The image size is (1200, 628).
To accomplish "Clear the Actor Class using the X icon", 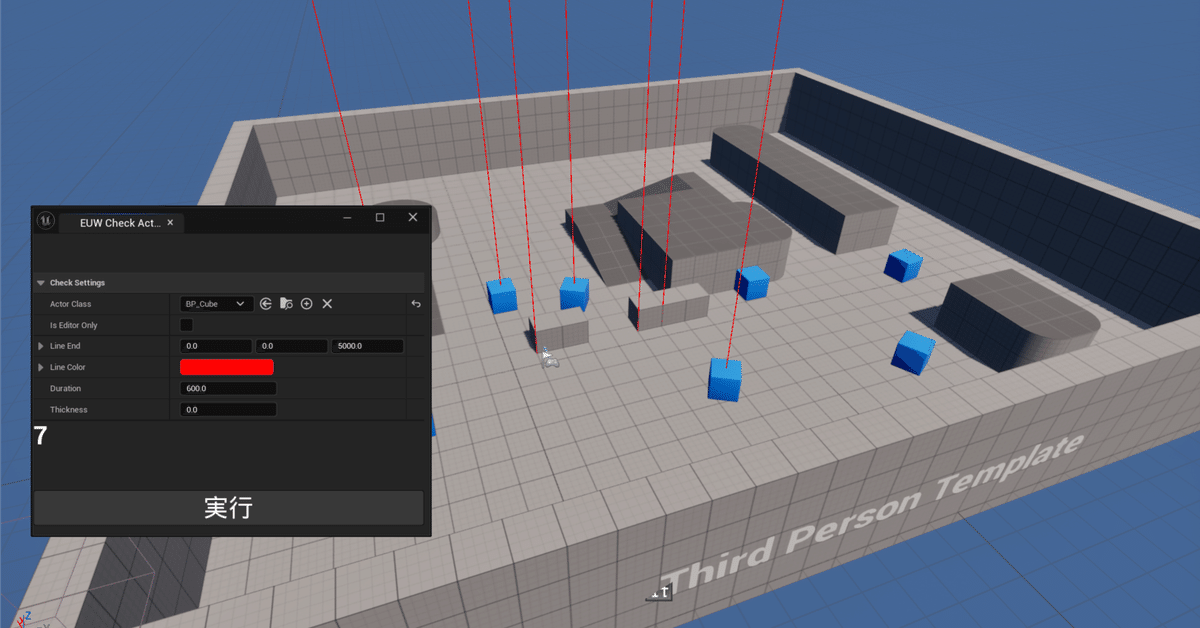I will point(327,303).
